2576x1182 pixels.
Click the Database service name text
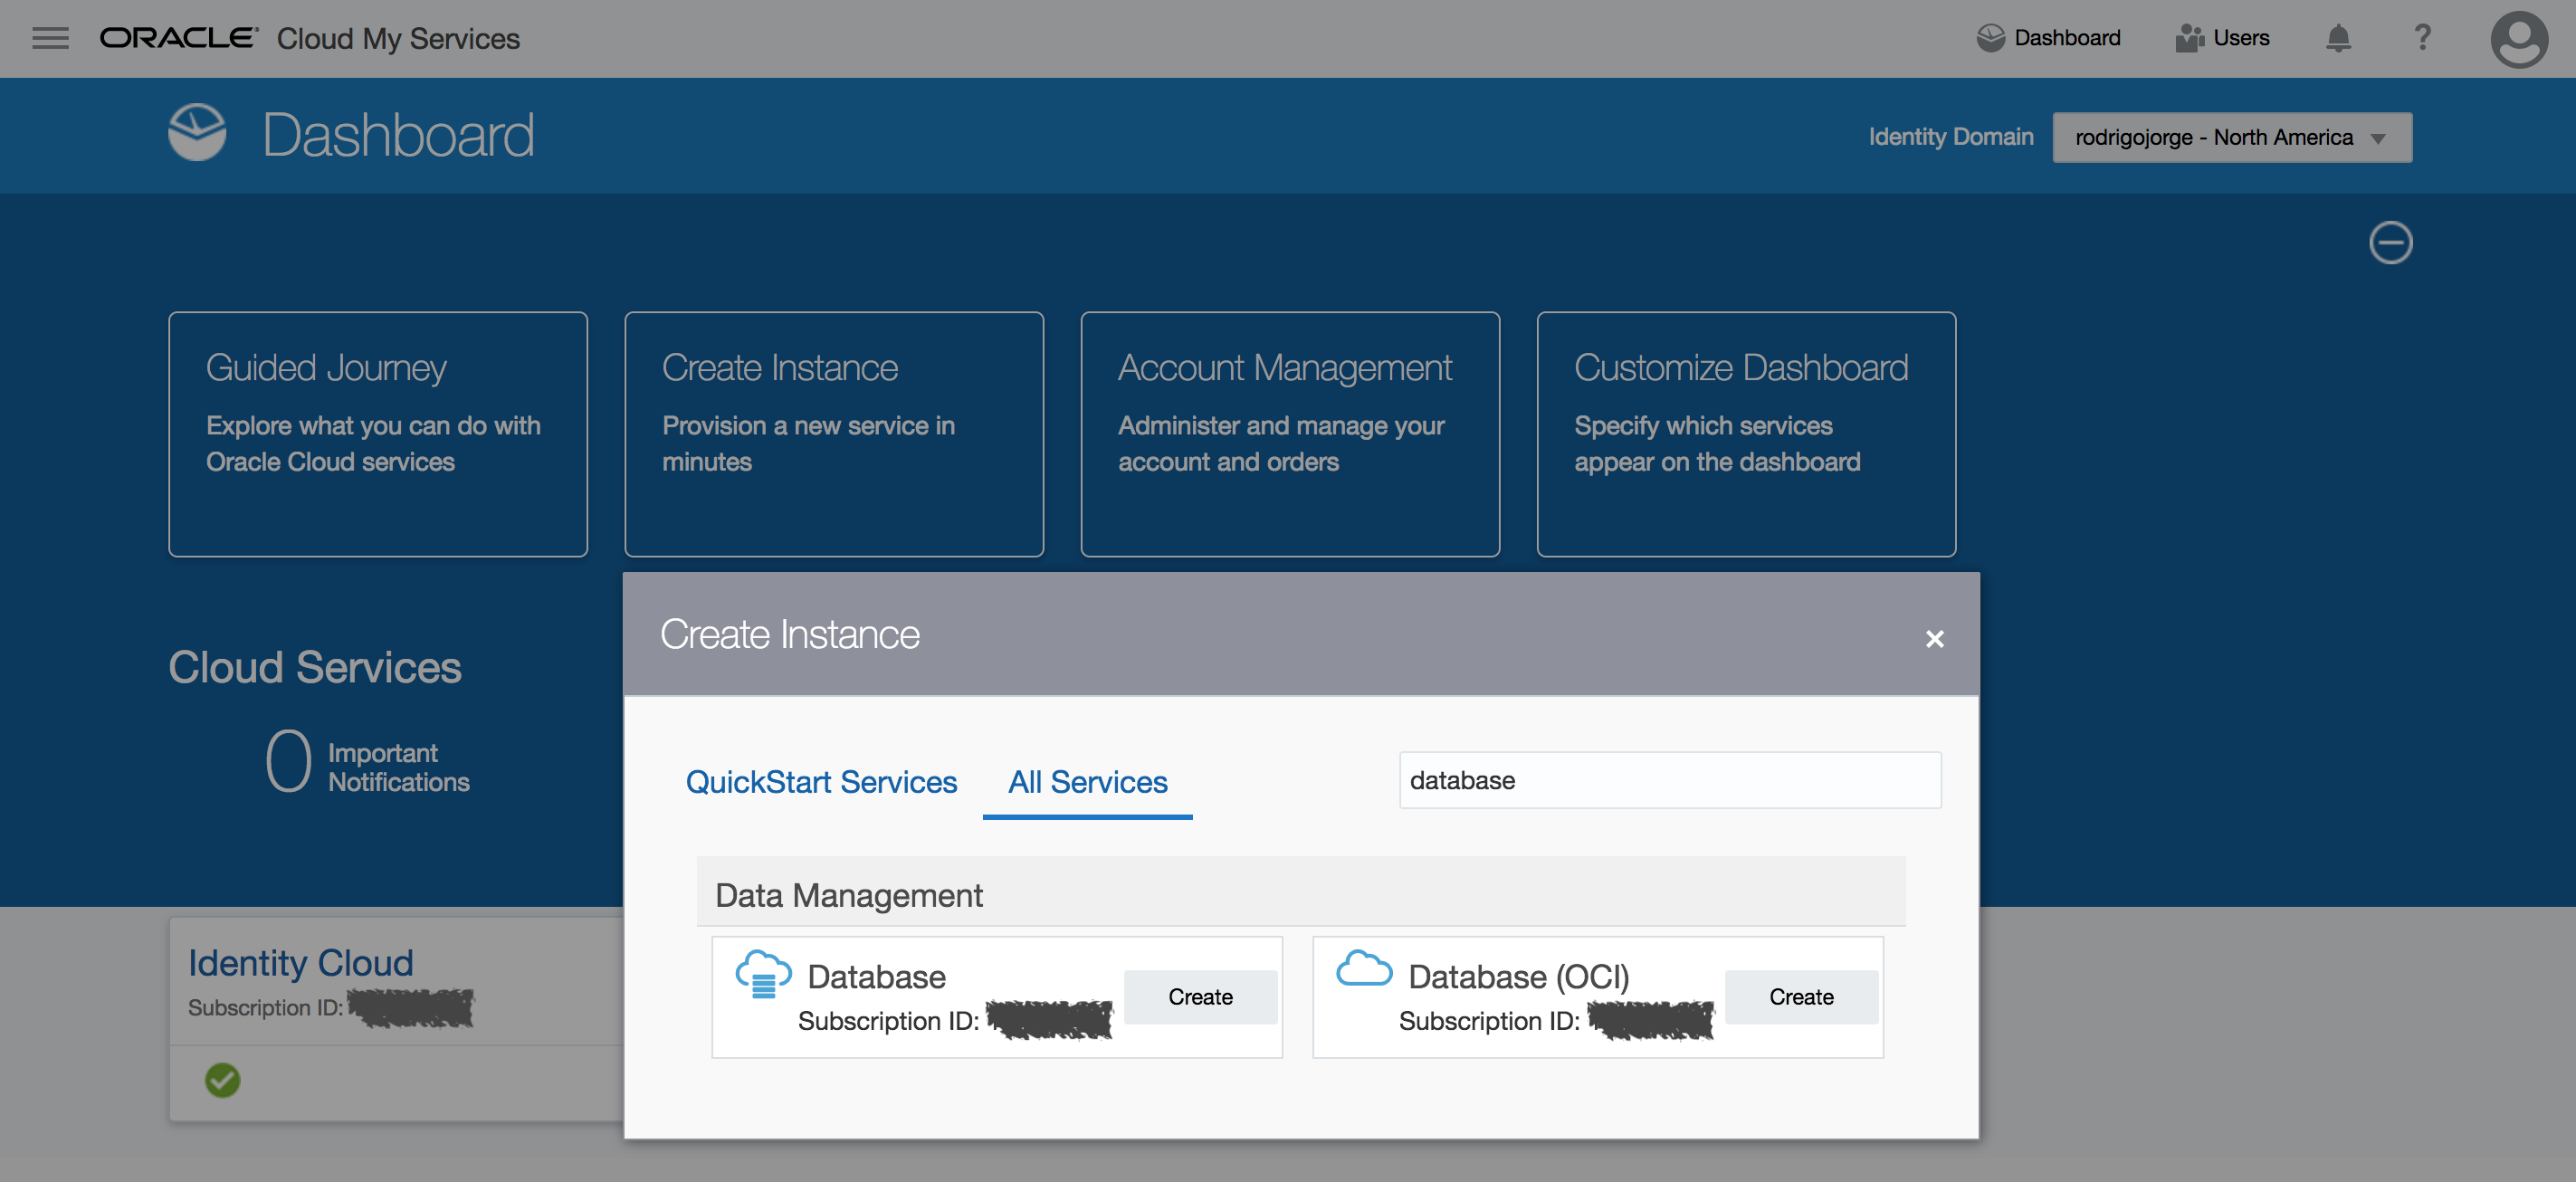876,977
